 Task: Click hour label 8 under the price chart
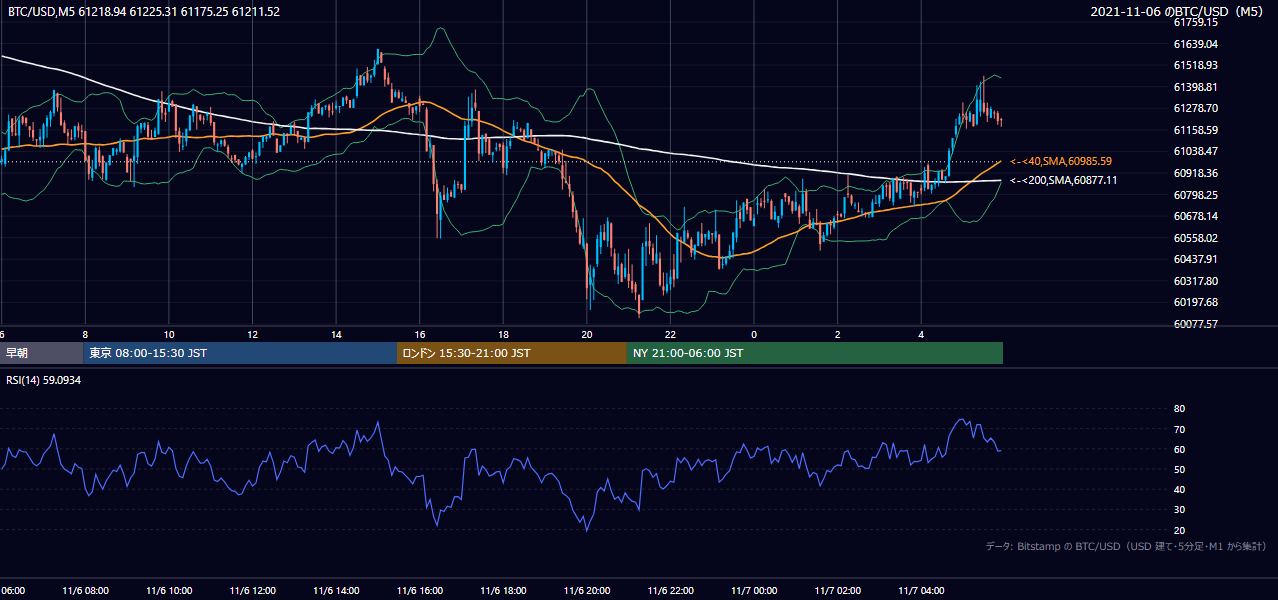pyautogui.click(x=85, y=334)
